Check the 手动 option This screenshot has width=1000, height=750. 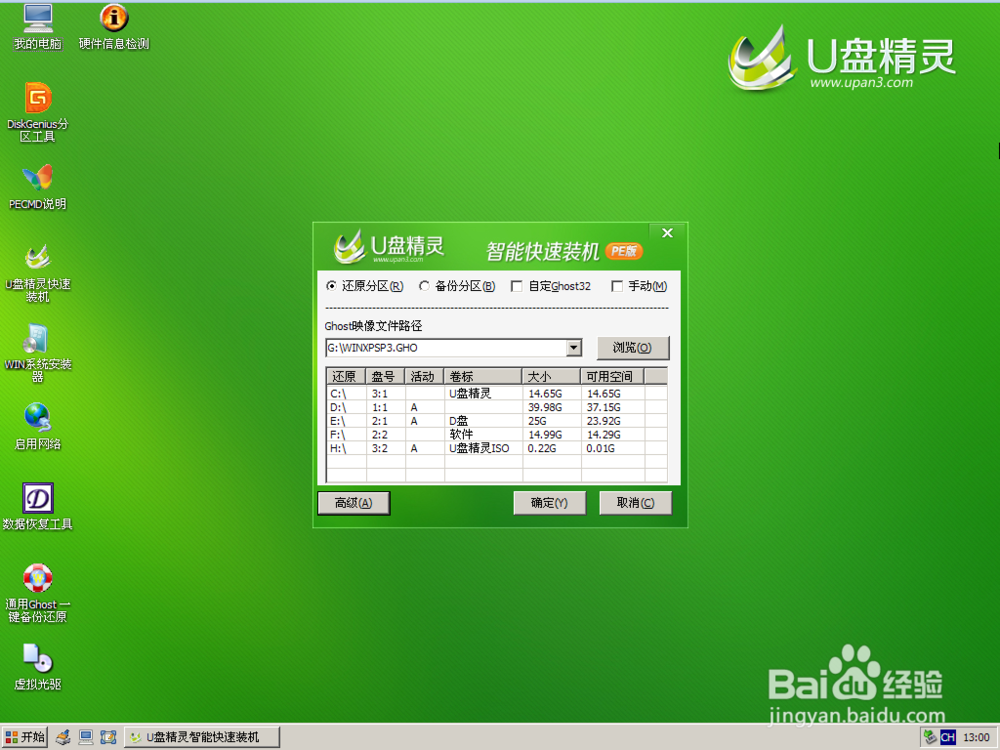(x=617, y=286)
